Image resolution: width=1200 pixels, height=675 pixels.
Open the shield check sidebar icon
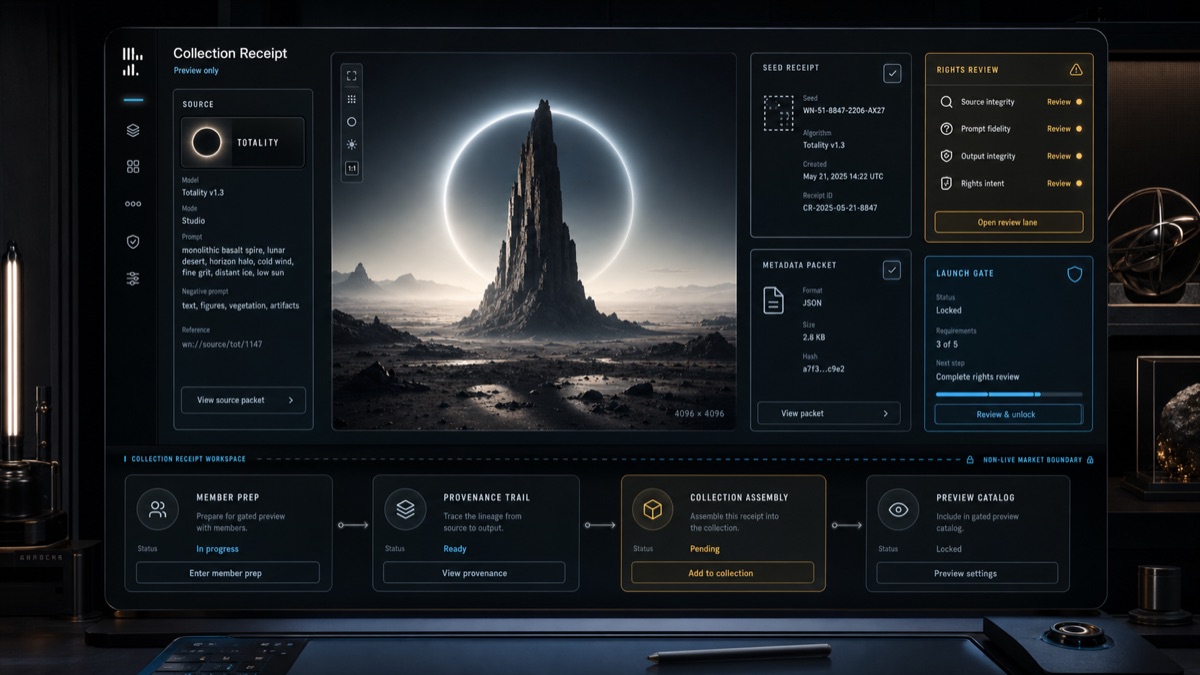pyautogui.click(x=133, y=241)
